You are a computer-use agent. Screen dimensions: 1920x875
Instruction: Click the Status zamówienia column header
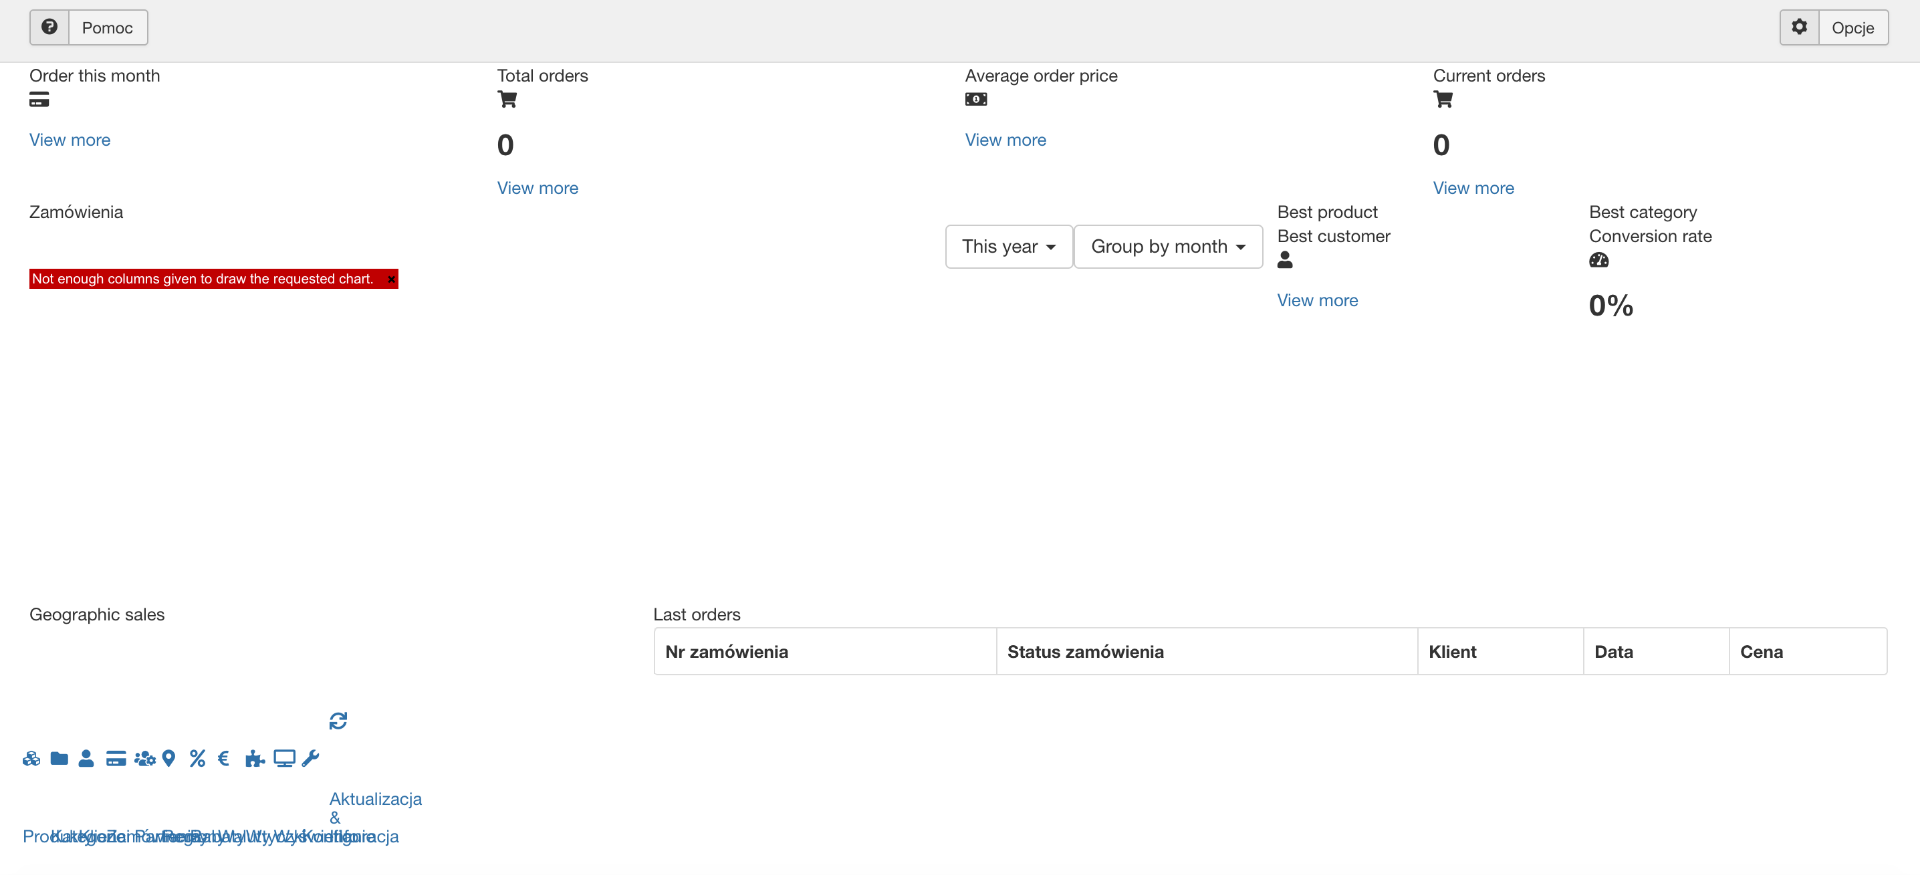coord(1085,652)
